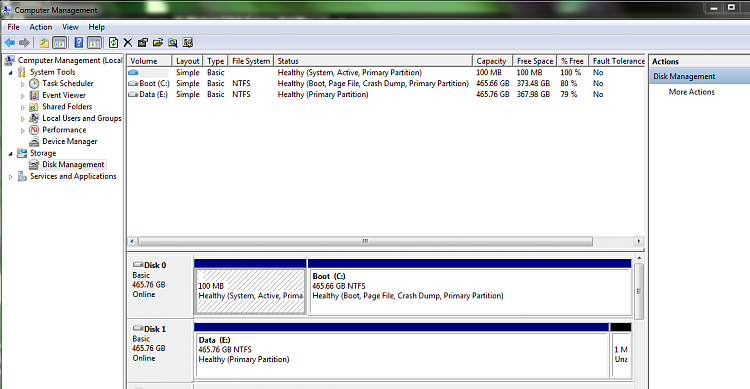Image resolution: width=750 pixels, height=389 pixels.
Task: Click the Data (E:) volume drive icon in list
Action: pos(133,95)
